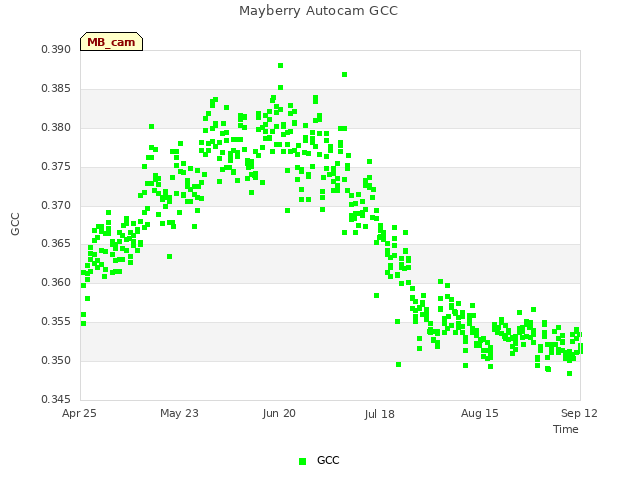Click the 0.385 y-axis tick label
The width and height of the screenshot is (640, 480).
pos(56,89)
